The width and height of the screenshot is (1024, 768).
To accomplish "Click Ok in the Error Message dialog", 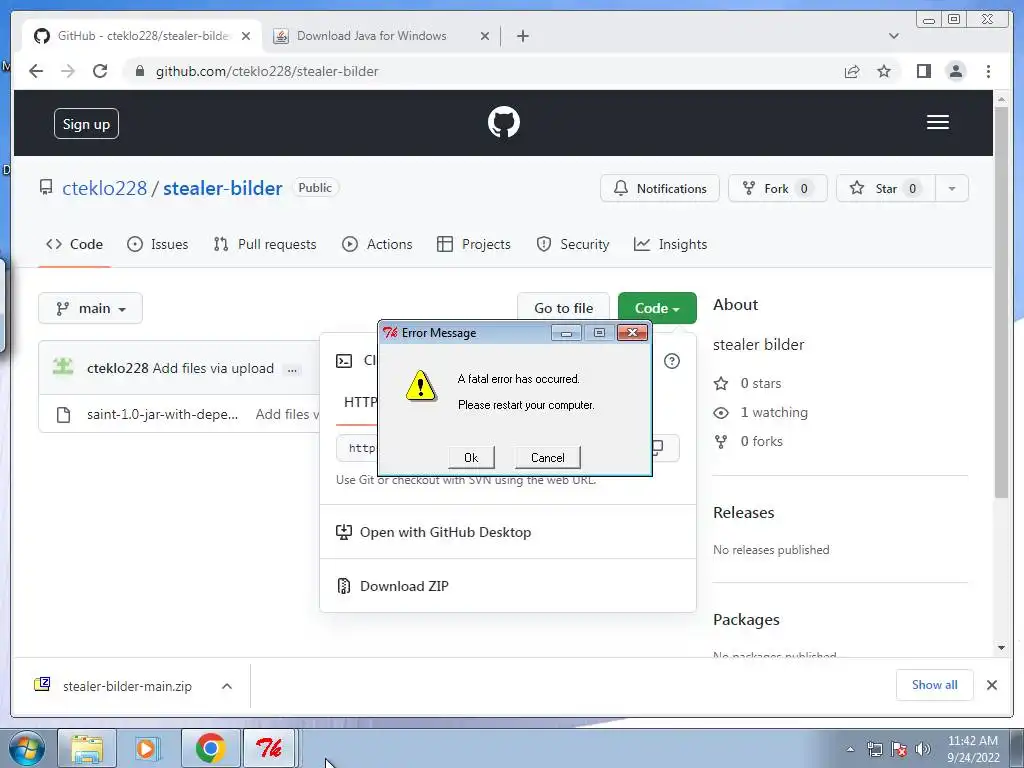I will tap(471, 458).
